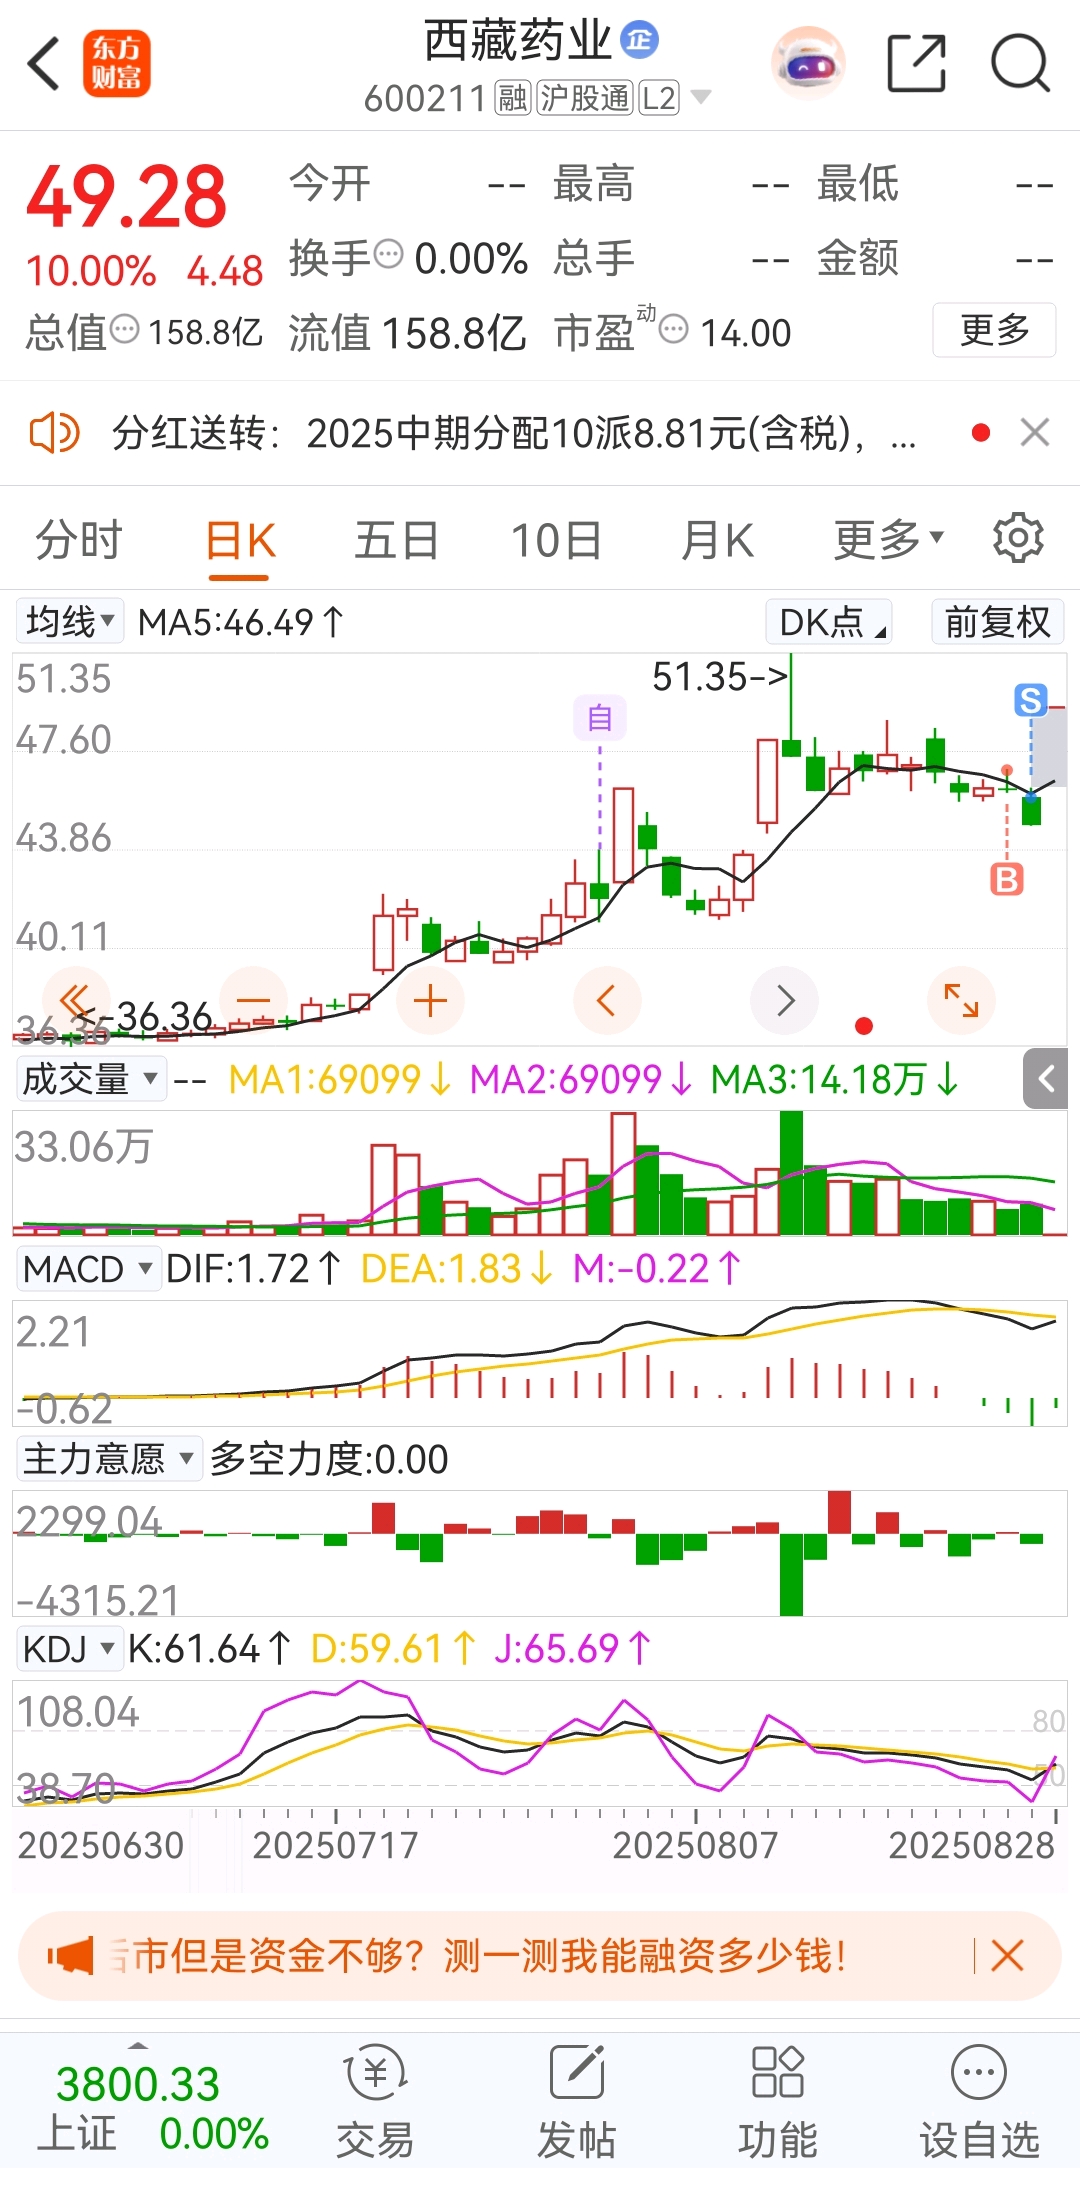Tap the share export icon
The height and width of the screenshot is (2199, 1080).
[x=916, y=64]
